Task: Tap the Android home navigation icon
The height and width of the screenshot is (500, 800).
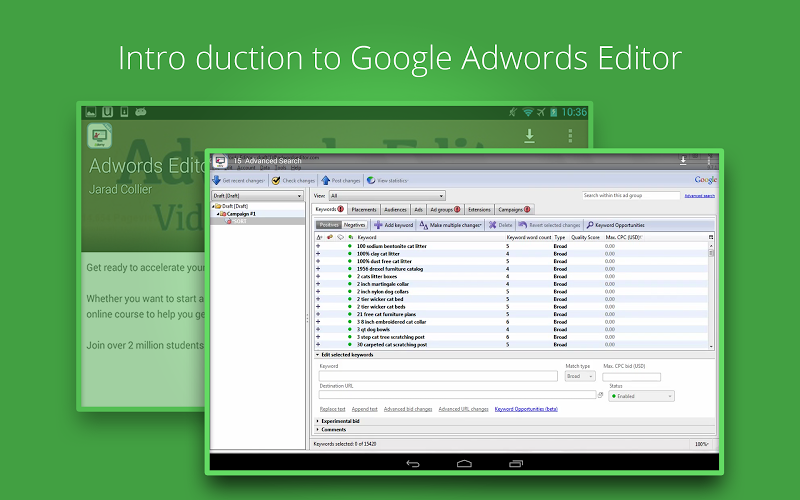Action: (464, 464)
